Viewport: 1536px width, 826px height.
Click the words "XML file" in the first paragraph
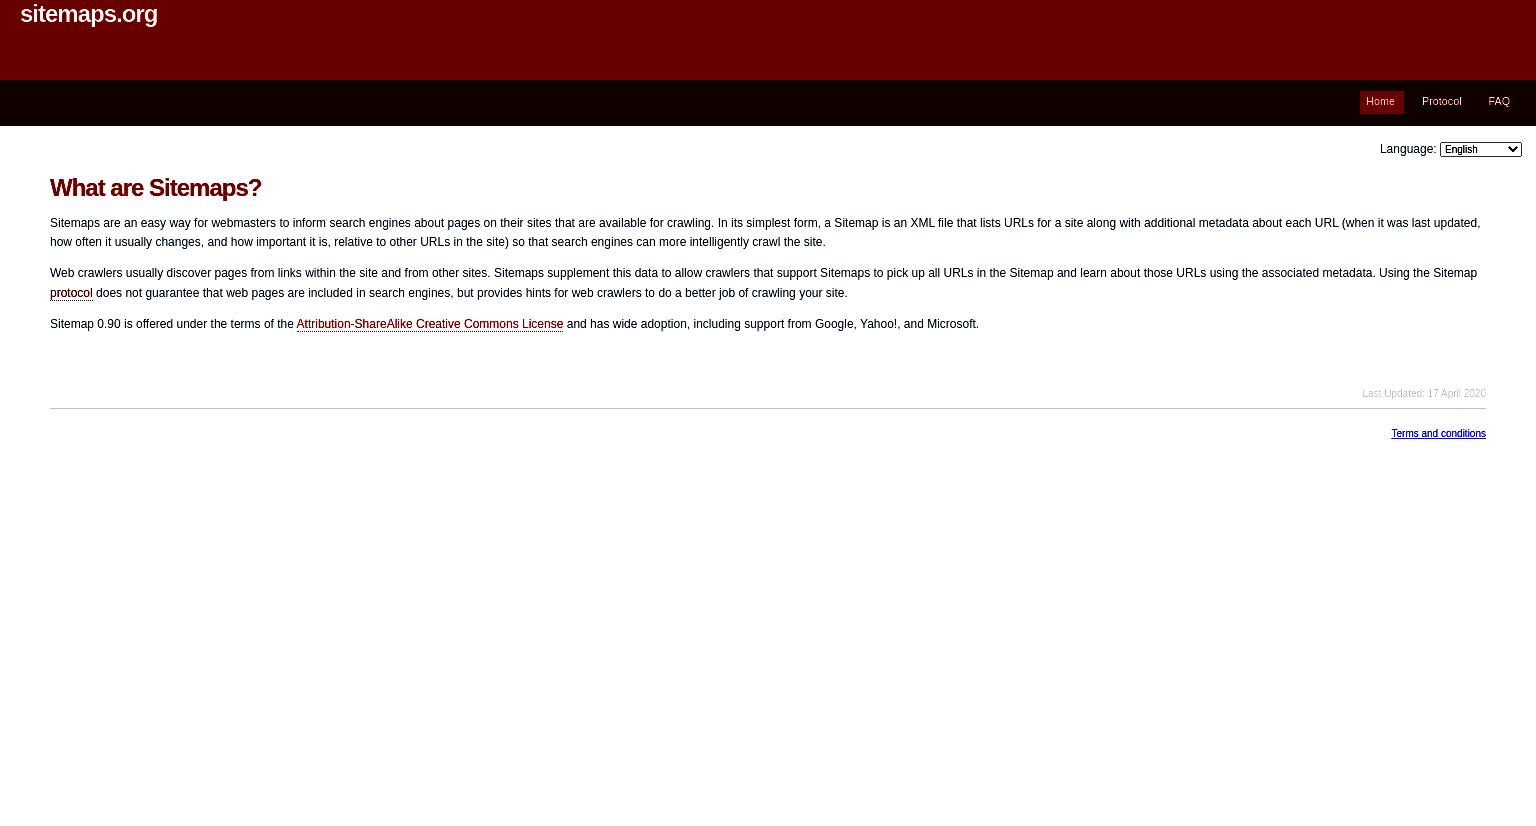tap(932, 223)
